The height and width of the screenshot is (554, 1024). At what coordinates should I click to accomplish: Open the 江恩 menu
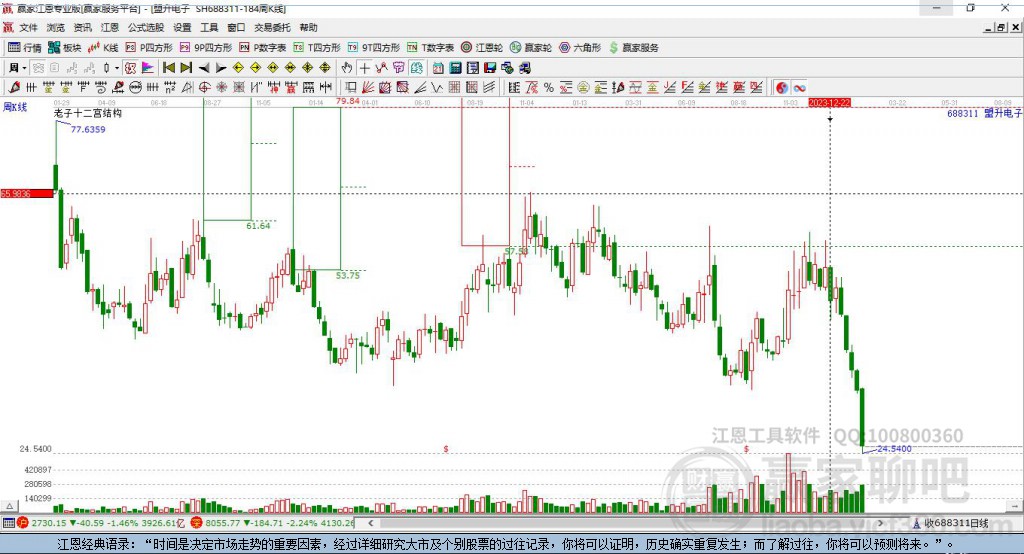[x=110, y=27]
